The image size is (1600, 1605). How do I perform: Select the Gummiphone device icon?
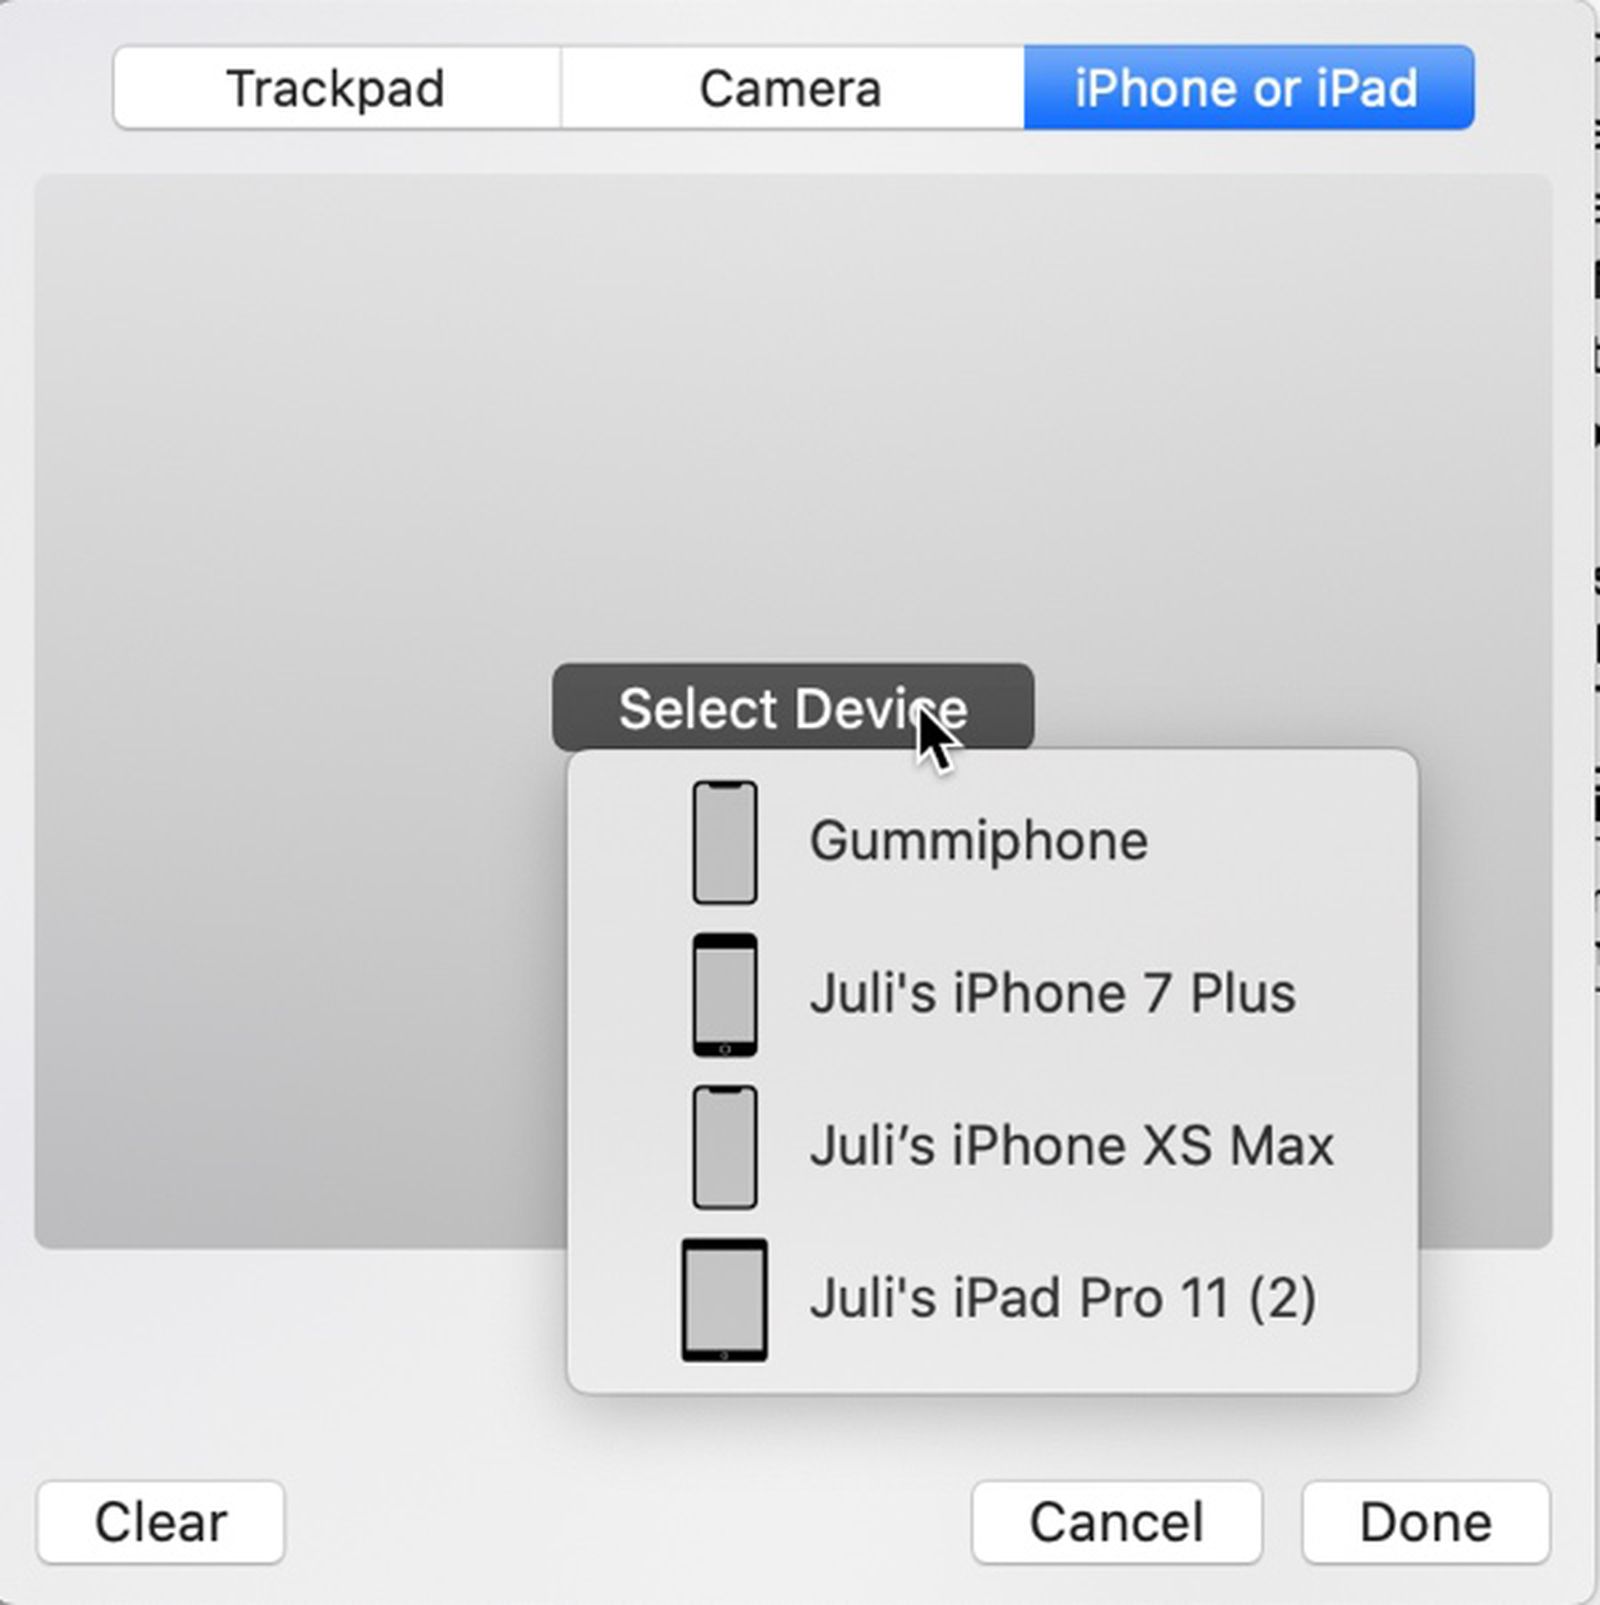[x=724, y=842]
